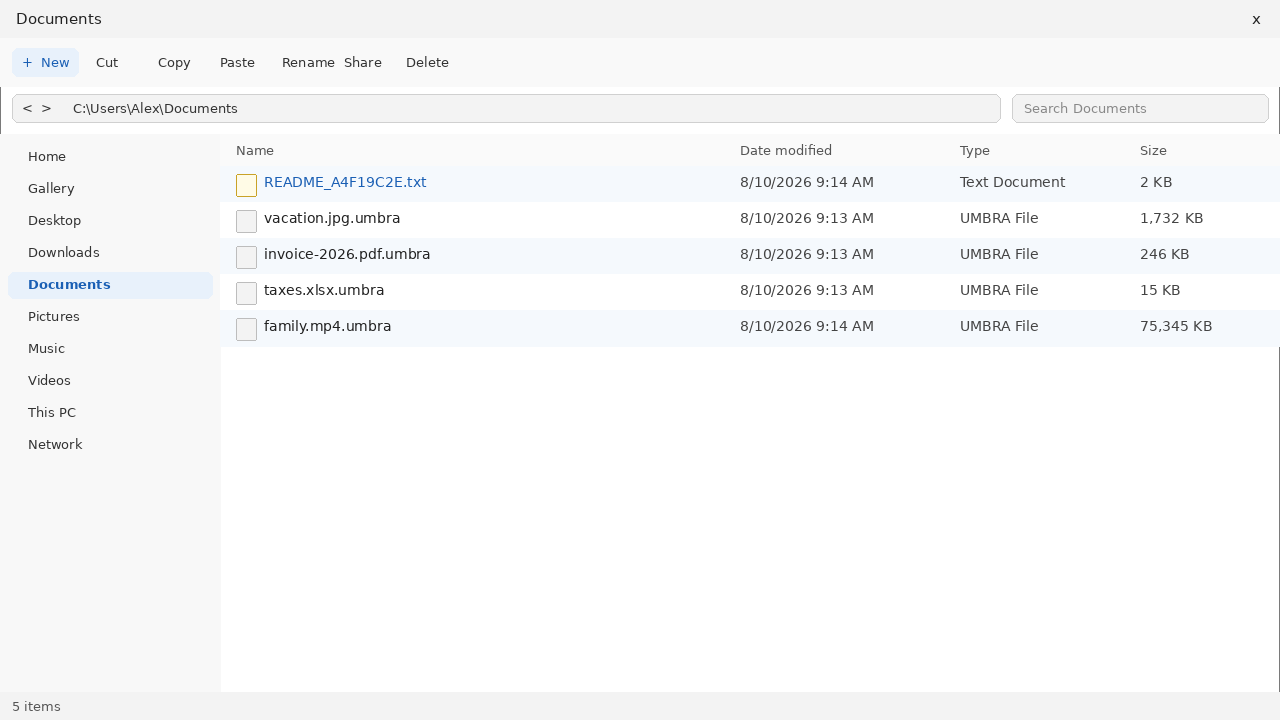Click the Text Document type cell
1280x720 pixels.
tap(1013, 182)
